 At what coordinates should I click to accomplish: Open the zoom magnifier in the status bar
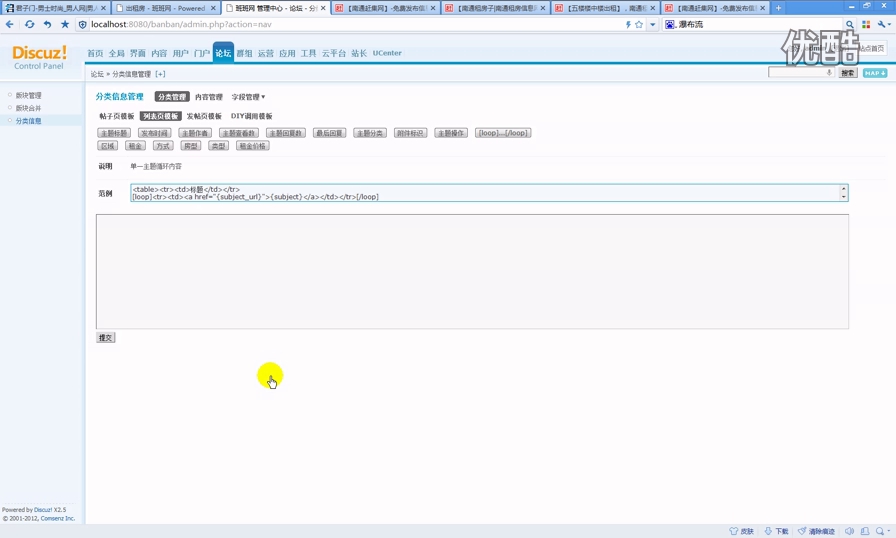(x=880, y=531)
